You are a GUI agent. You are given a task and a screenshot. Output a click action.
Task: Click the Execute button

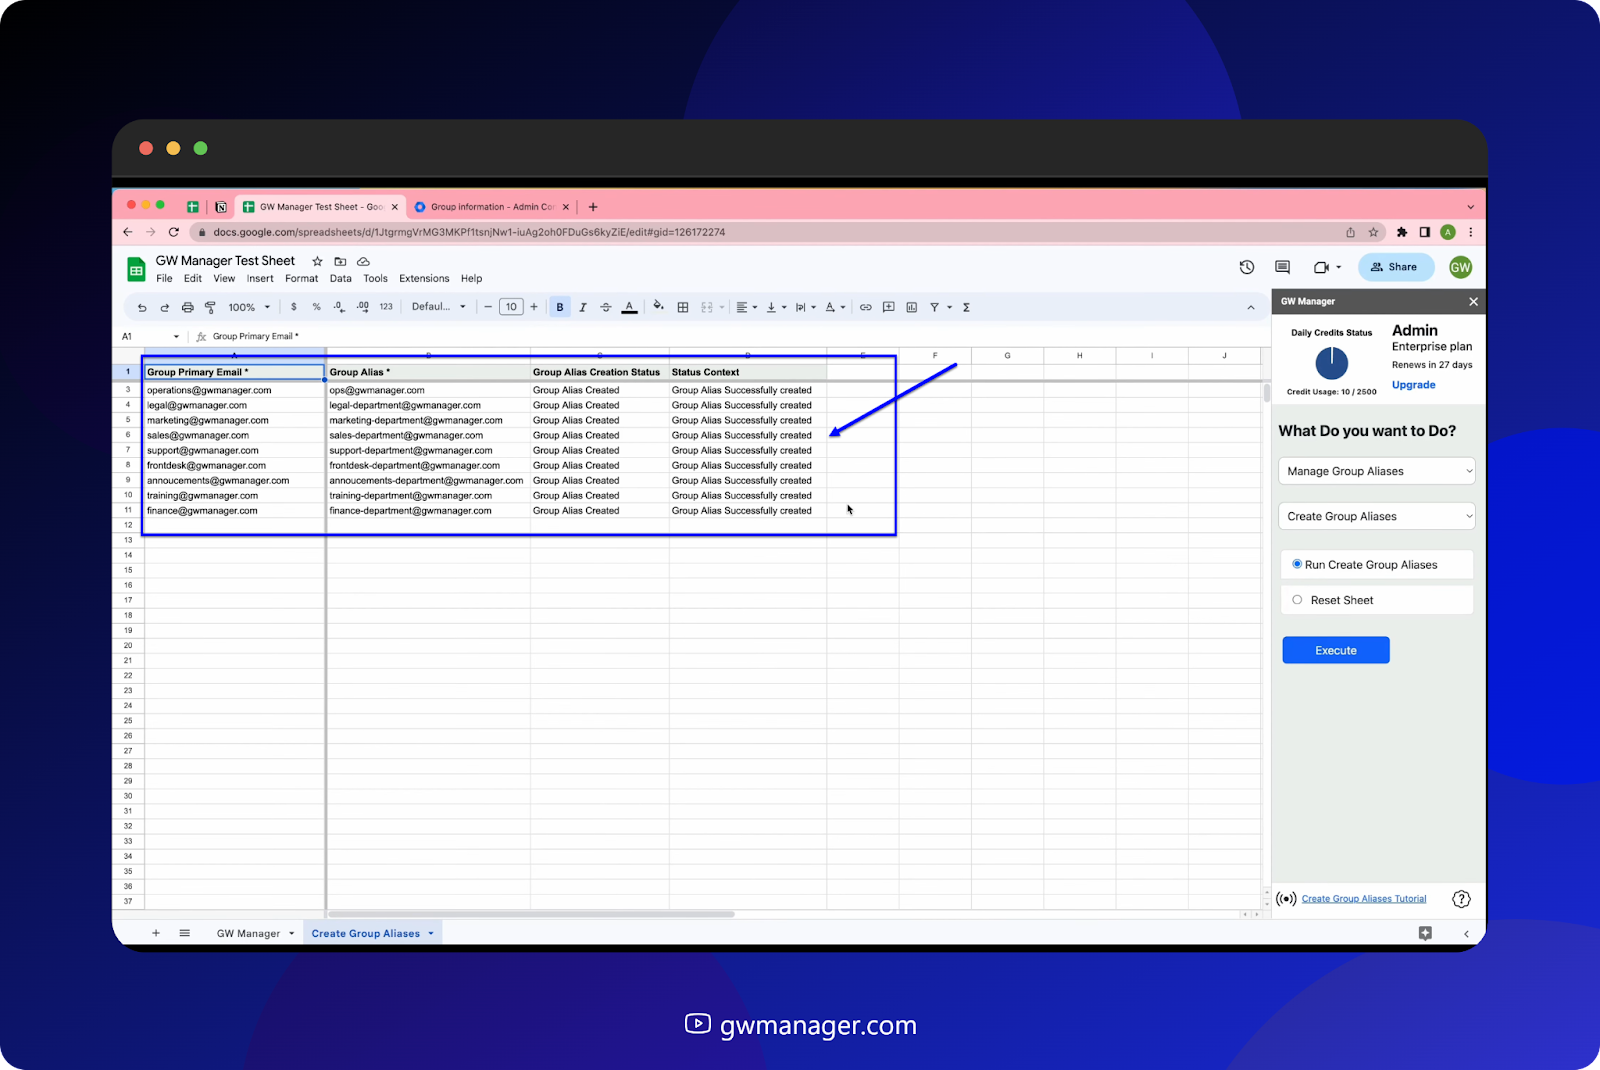point(1336,650)
